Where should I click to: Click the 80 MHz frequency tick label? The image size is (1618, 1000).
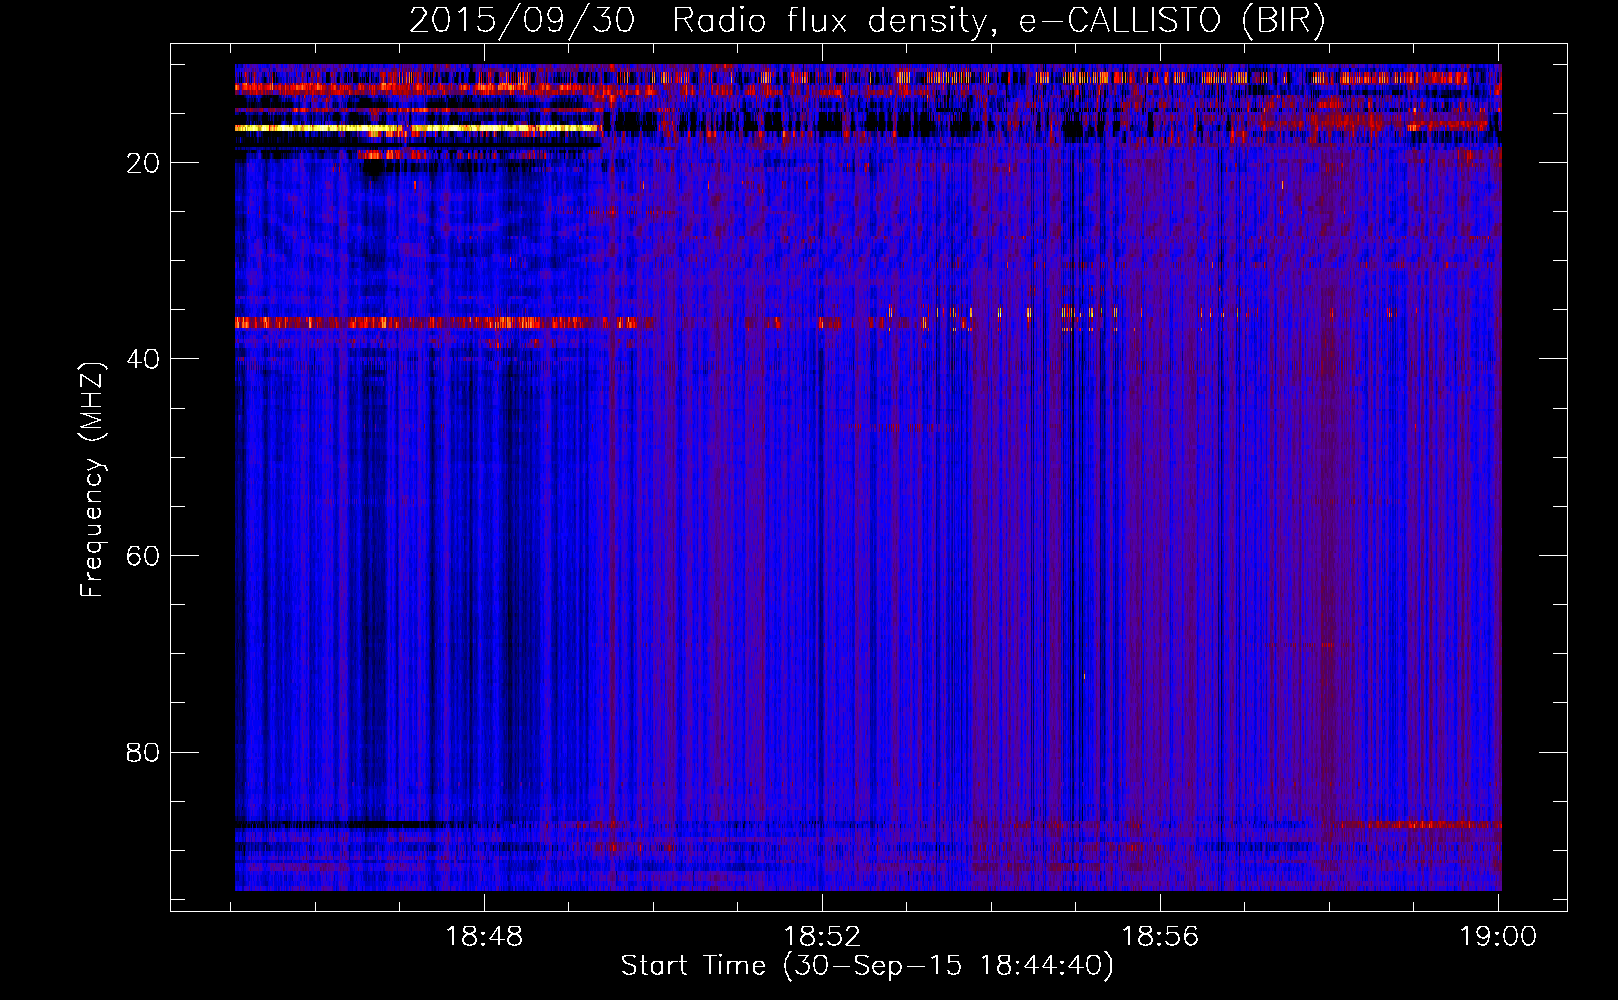click(143, 752)
